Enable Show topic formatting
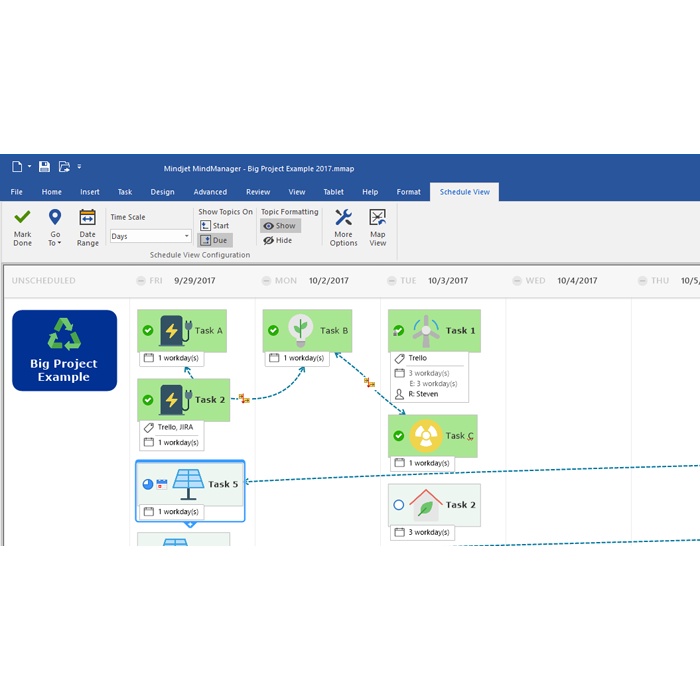 click(279, 226)
